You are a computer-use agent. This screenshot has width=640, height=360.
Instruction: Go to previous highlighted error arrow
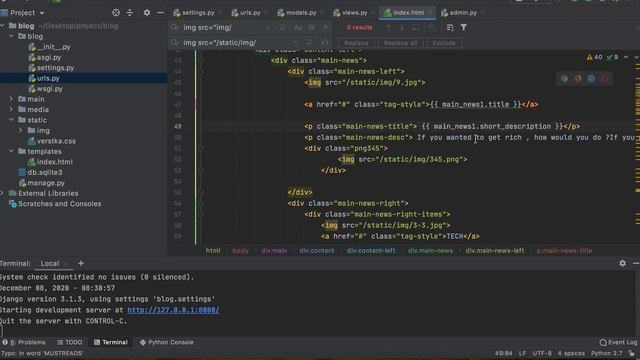[626, 57]
